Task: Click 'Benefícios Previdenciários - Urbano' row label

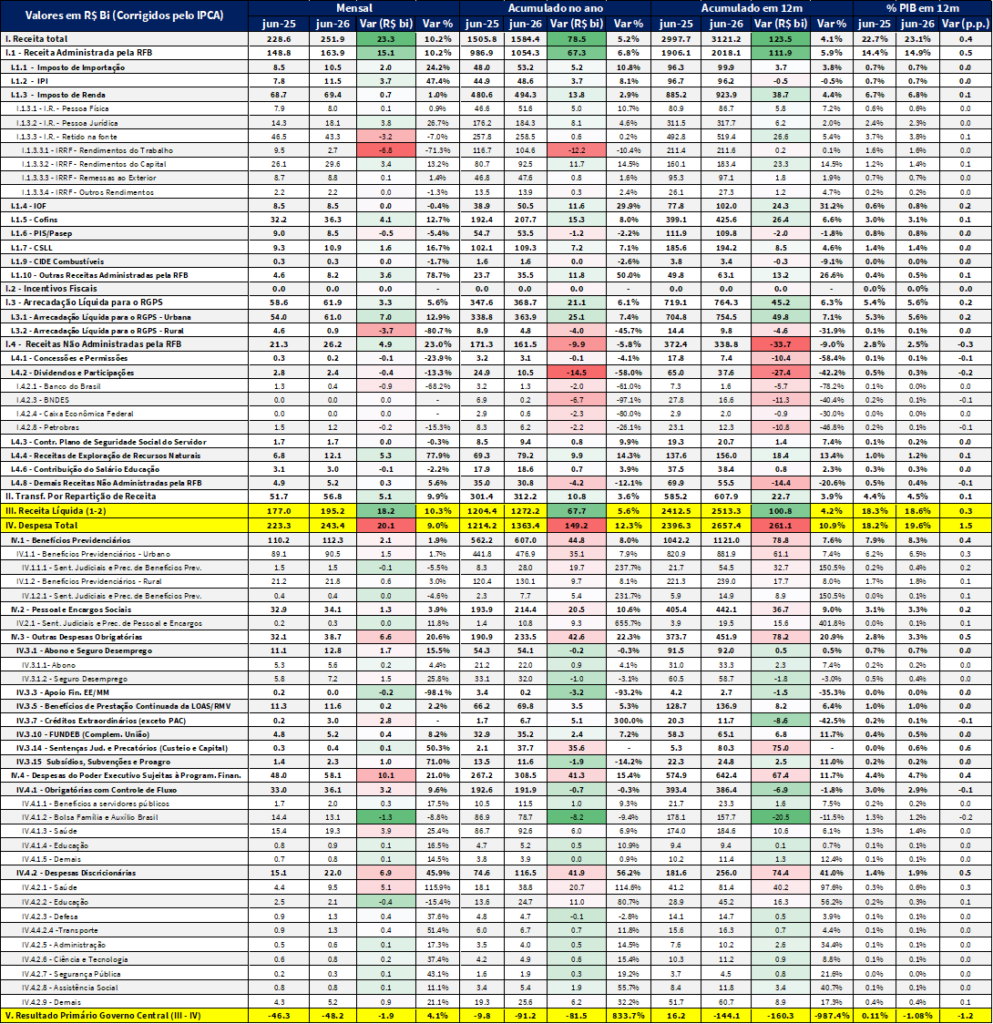Action: tap(93, 554)
